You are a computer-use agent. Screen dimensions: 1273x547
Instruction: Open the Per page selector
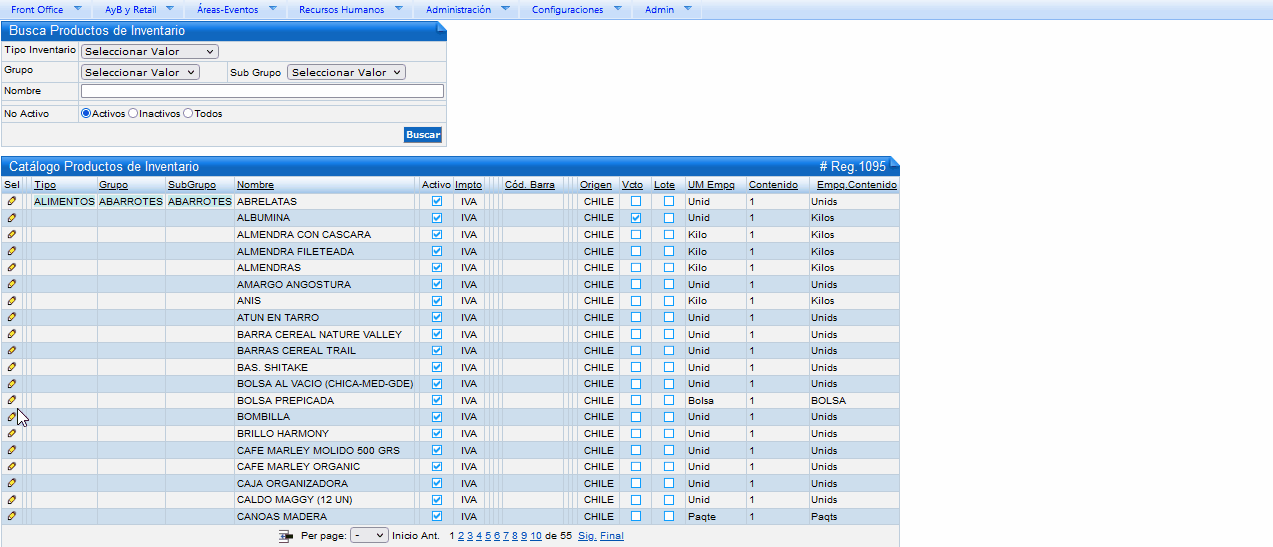point(369,536)
